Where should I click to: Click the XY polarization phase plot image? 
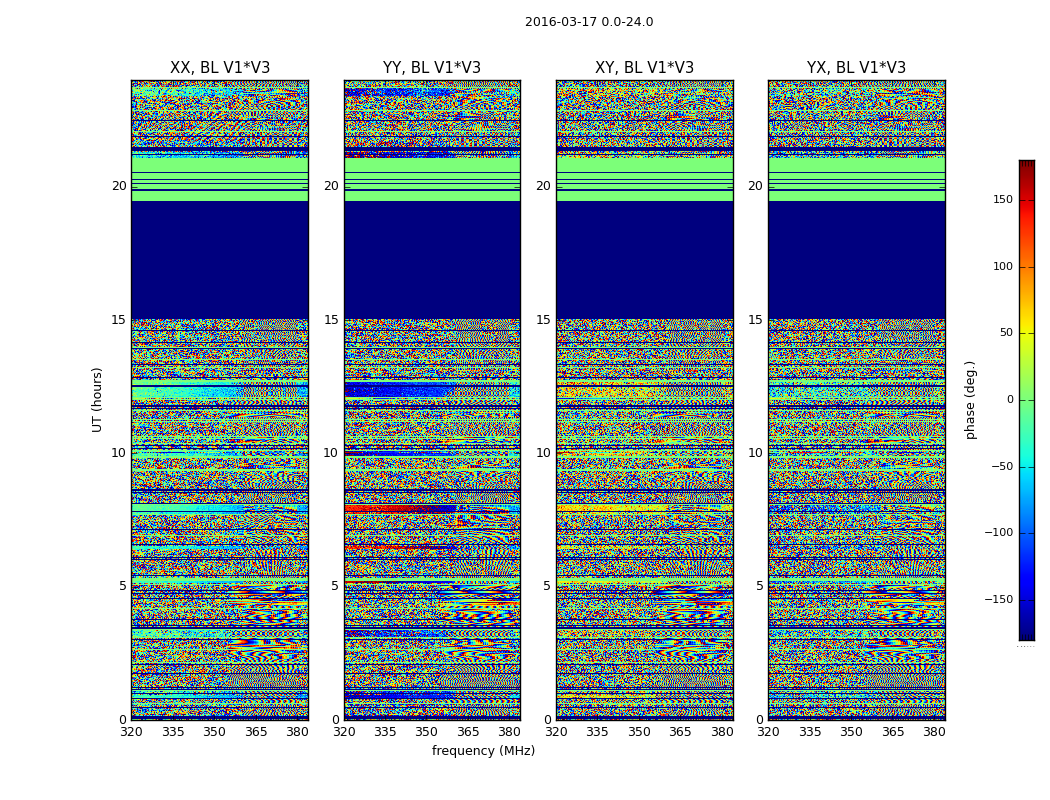(x=644, y=400)
